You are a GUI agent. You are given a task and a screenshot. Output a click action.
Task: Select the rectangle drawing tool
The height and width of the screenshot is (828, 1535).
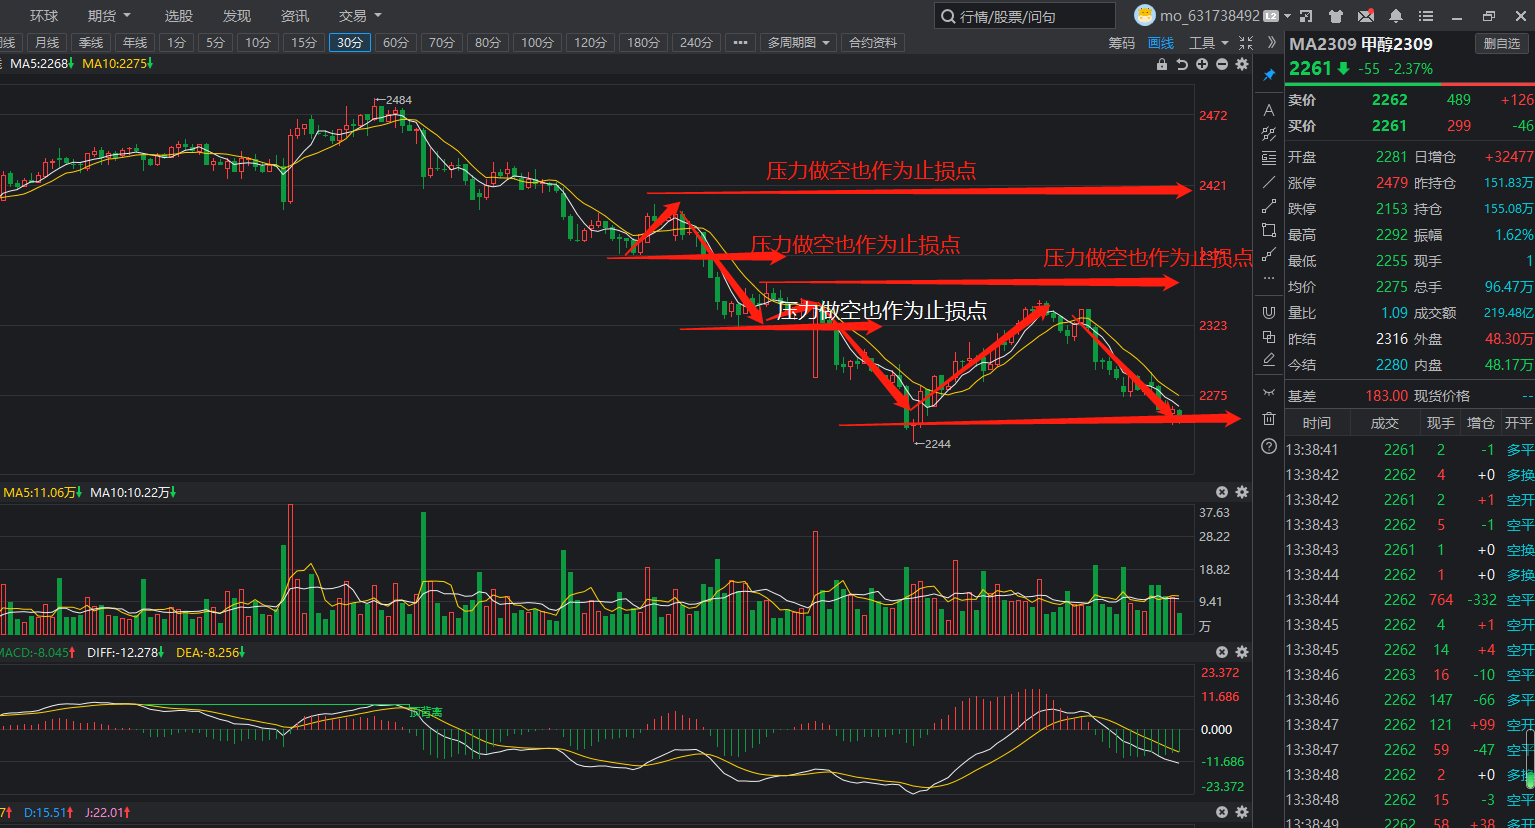1269,230
